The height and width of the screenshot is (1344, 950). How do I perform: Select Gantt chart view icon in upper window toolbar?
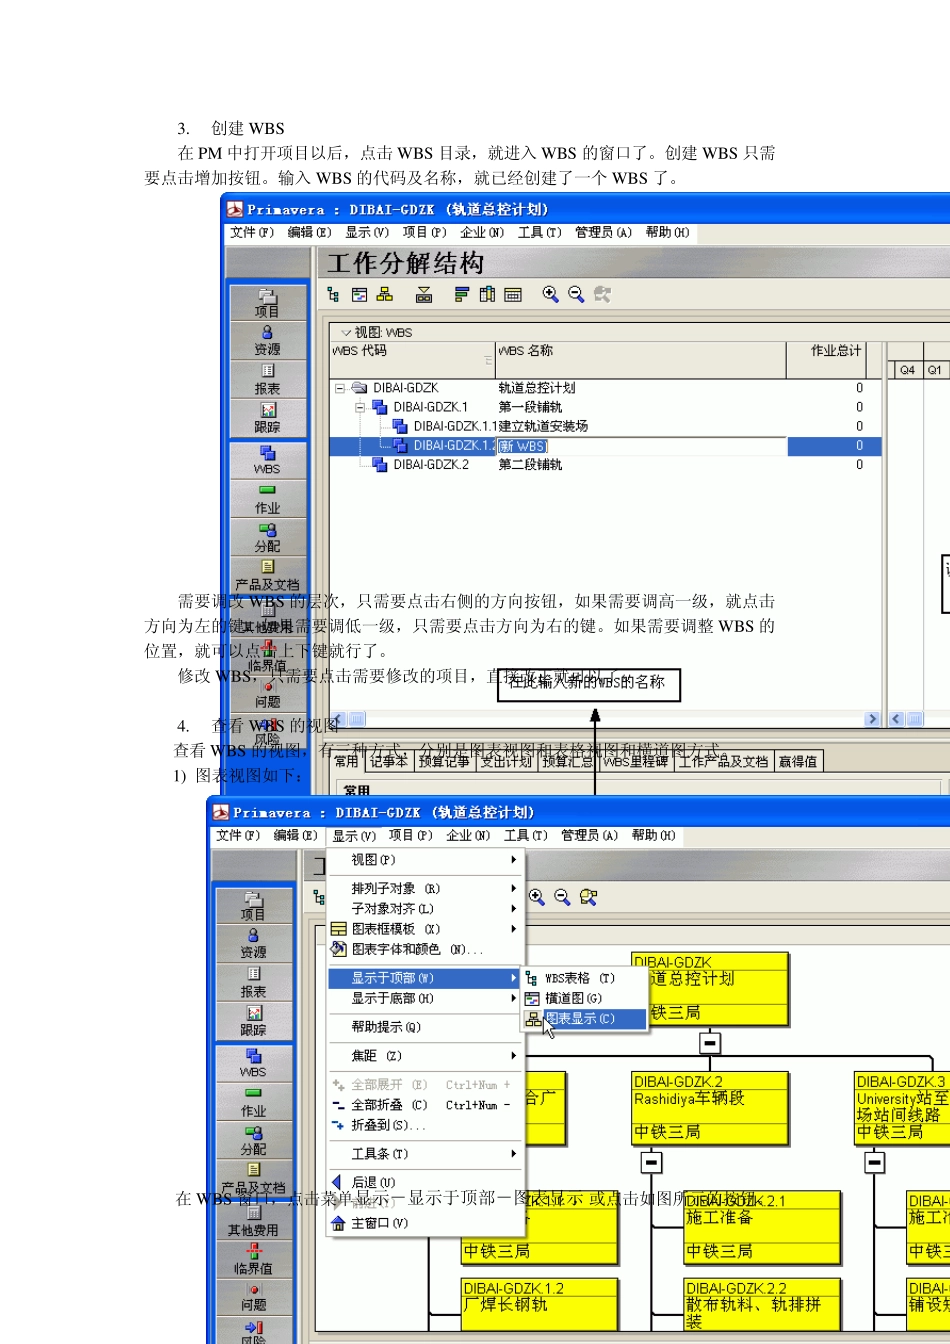359,294
